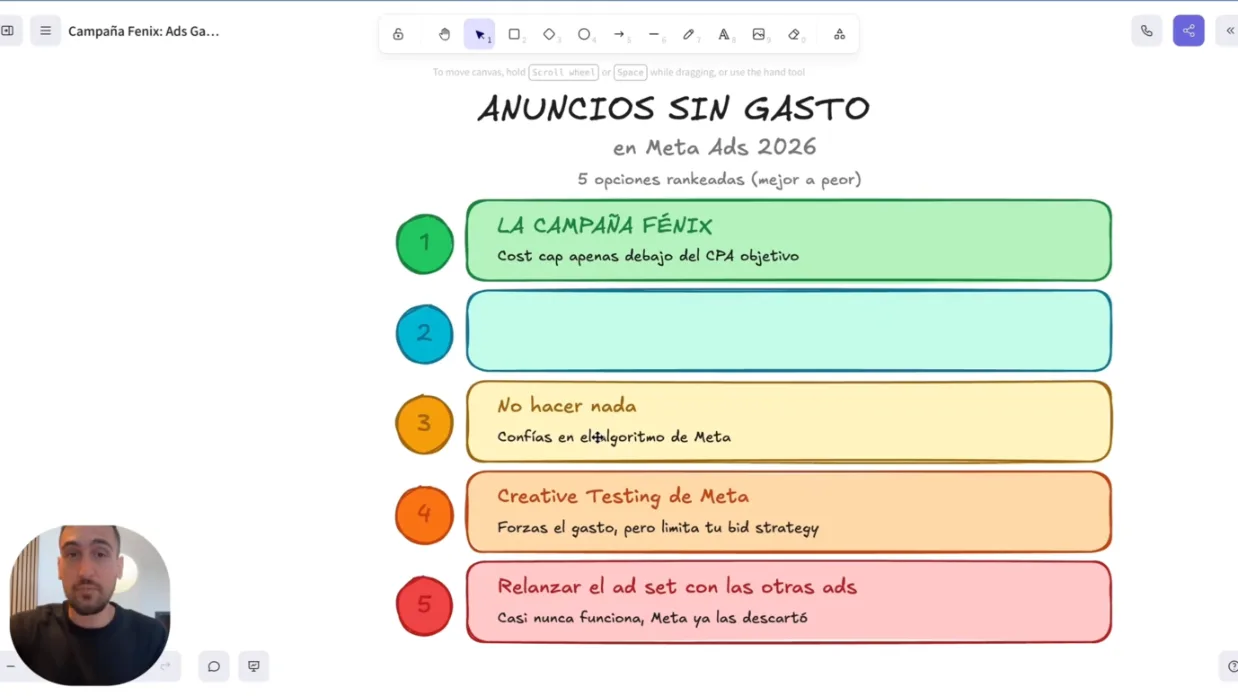Select 'Casi nunca funciona, Meta ya las descartó'
The image size is (1238, 696).
[x=652, y=618]
